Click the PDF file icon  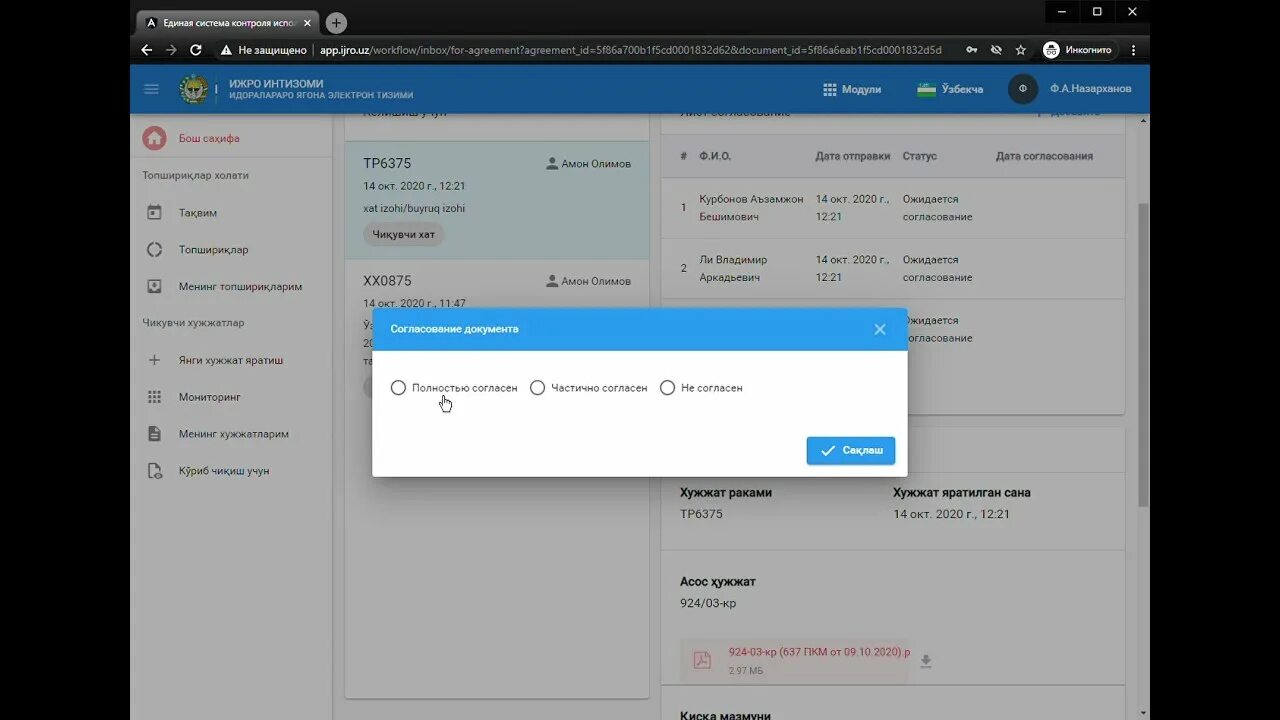pyautogui.click(x=702, y=660)
